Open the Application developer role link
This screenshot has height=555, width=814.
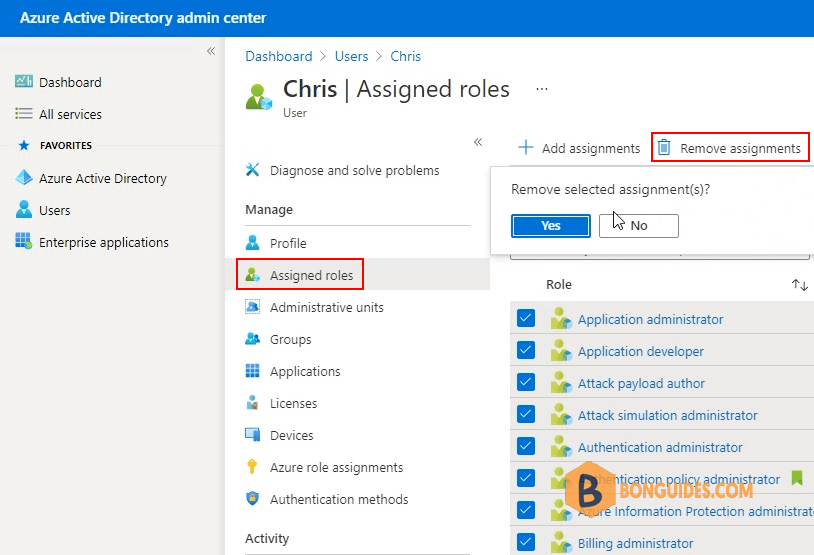pyautogui.click(x=641, y=351)
